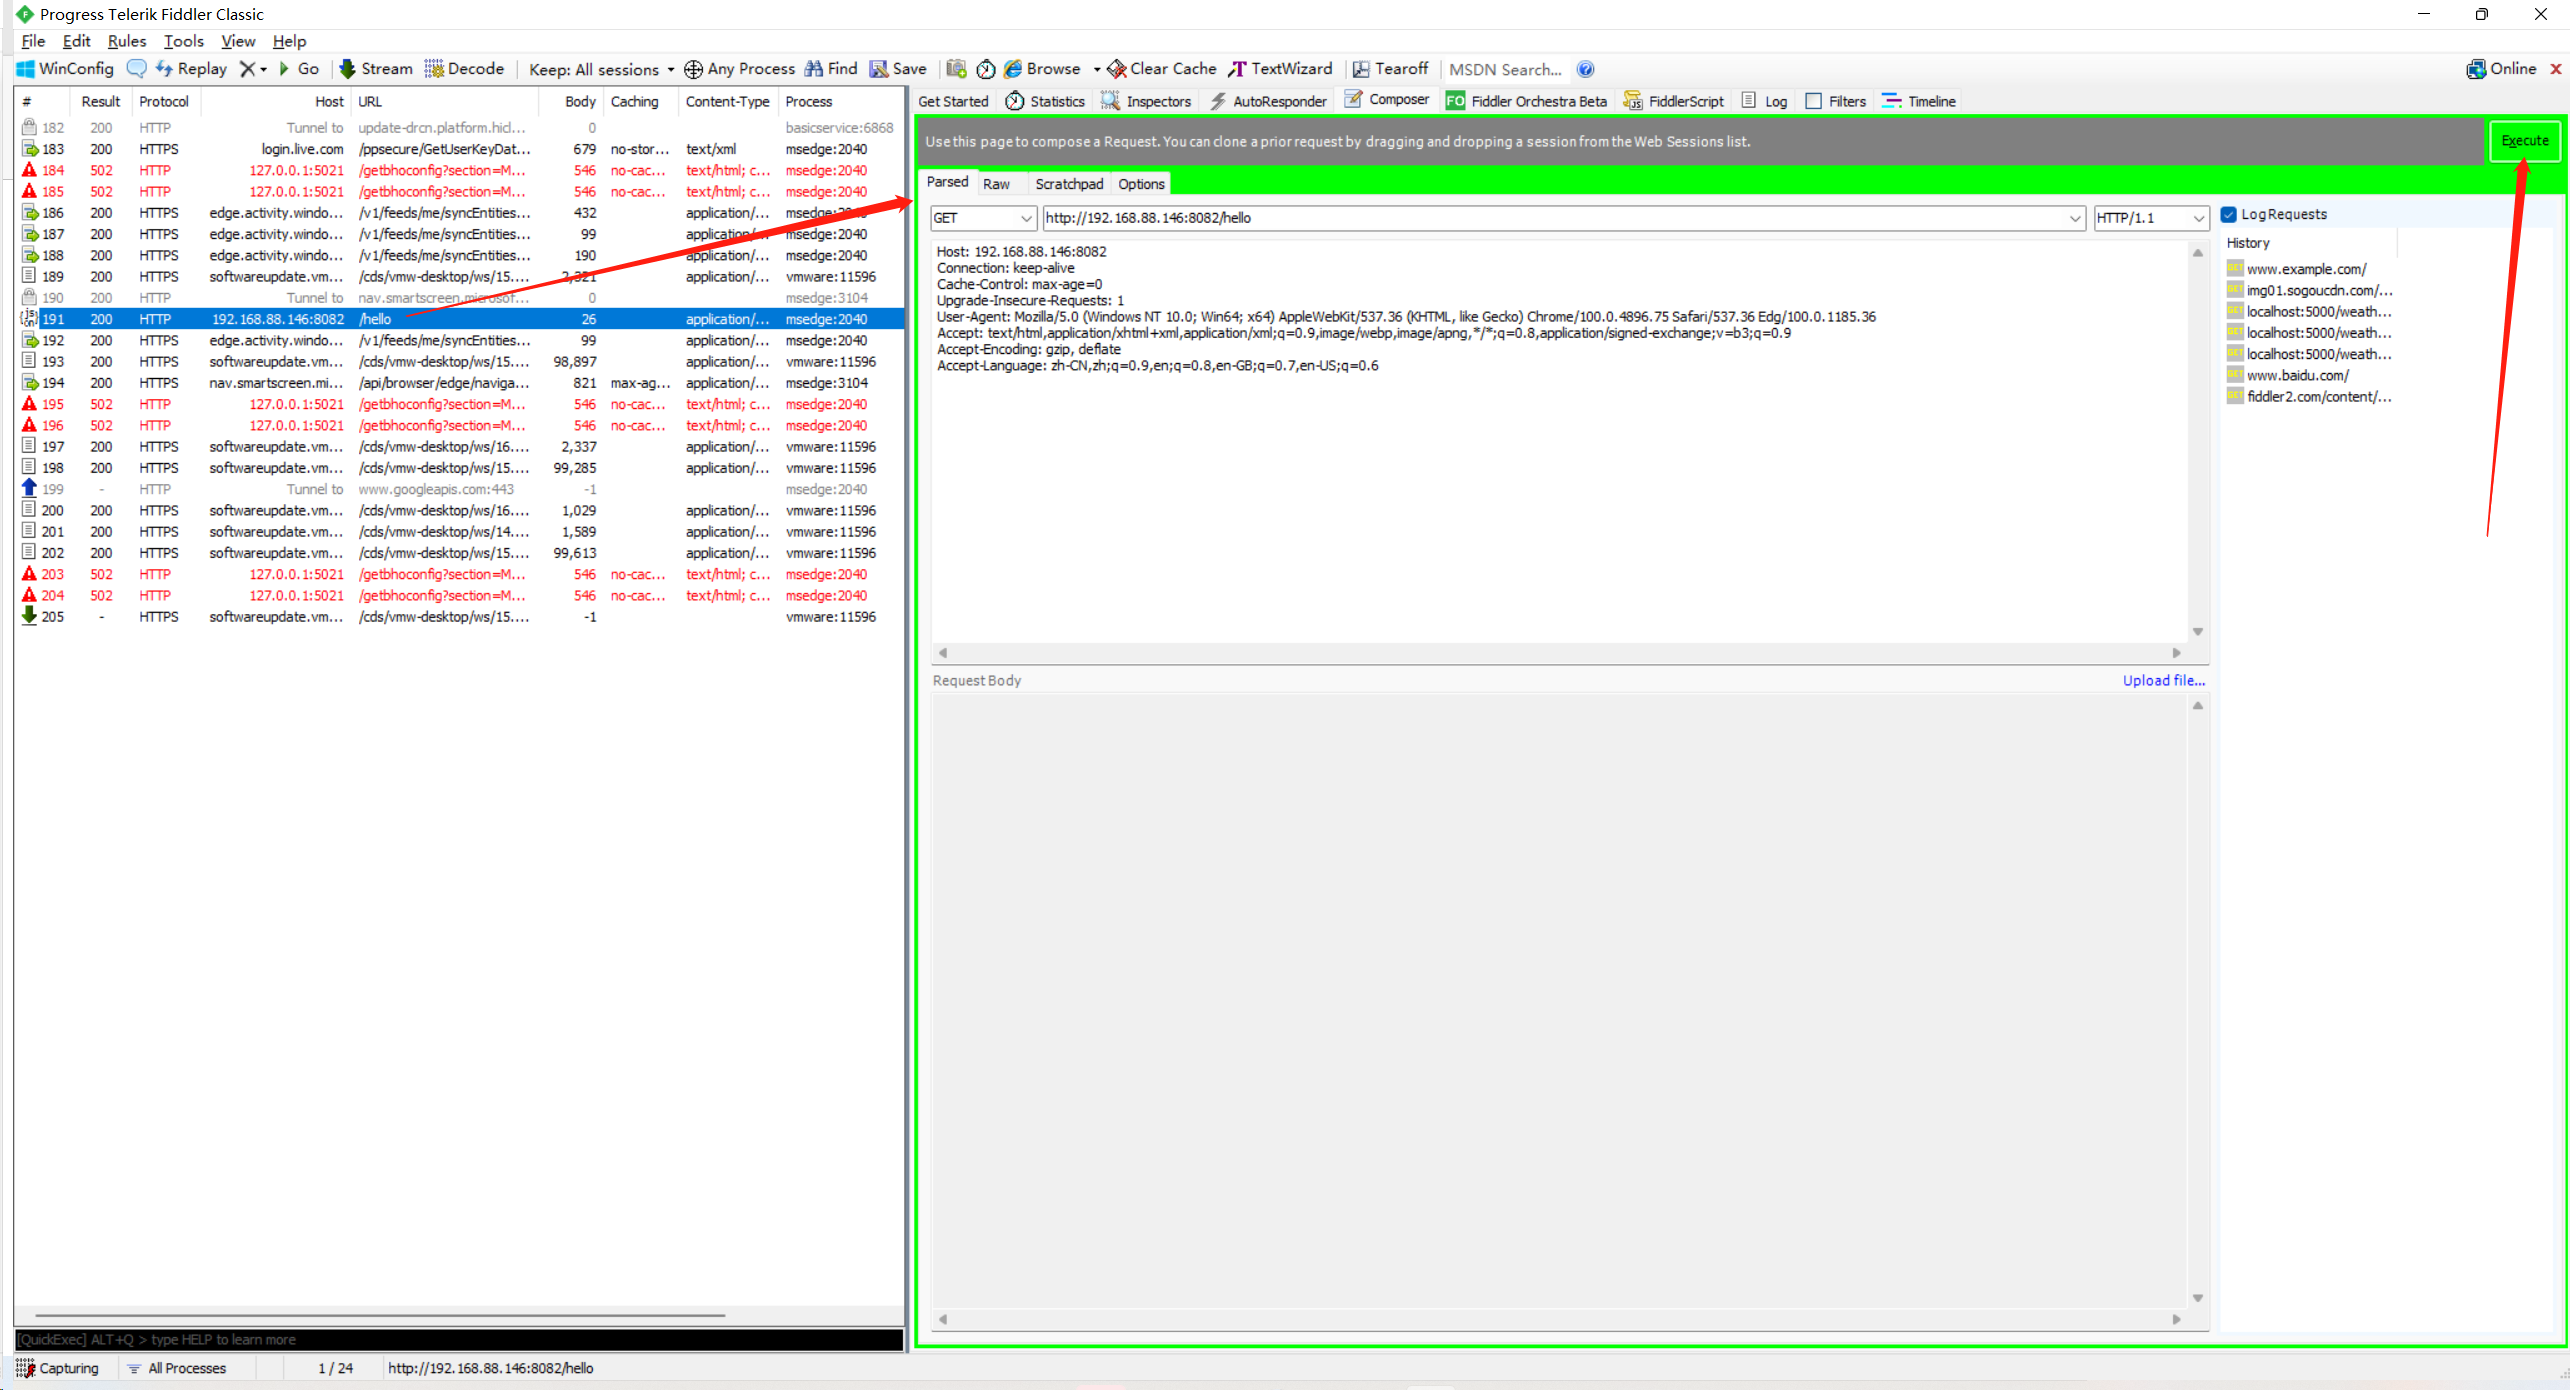Click the QuickExec command box
Viewport: 2570px width, 1390px height.
tap(459, 1339)
